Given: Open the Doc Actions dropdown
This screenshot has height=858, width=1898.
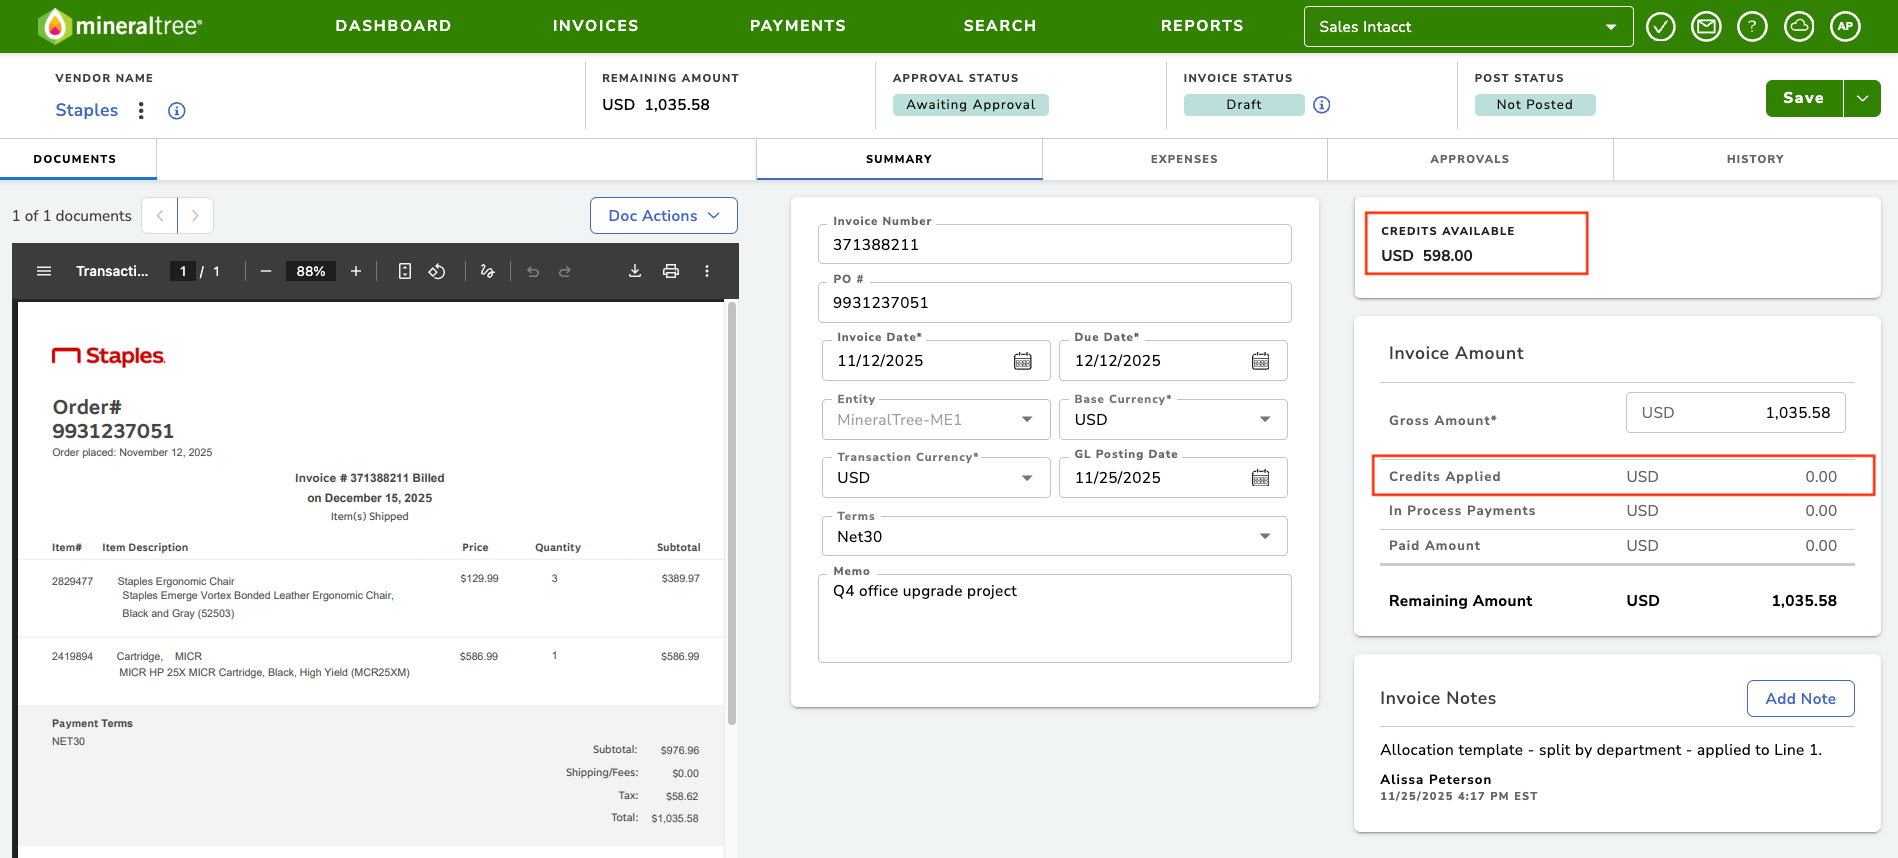Looking at the screenshot, I should point(664,216).
